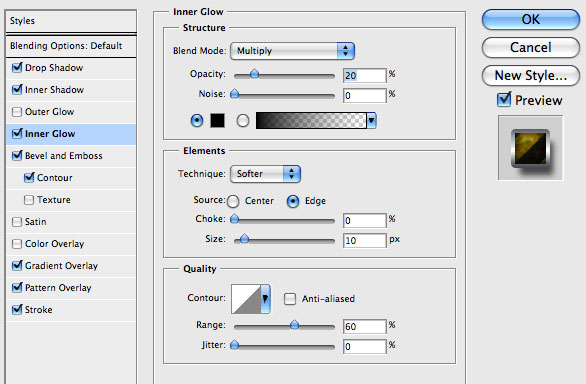Open the Drop Shadow settings entry
The height and width of the screenshot is (384, 586).
point(54,68)
